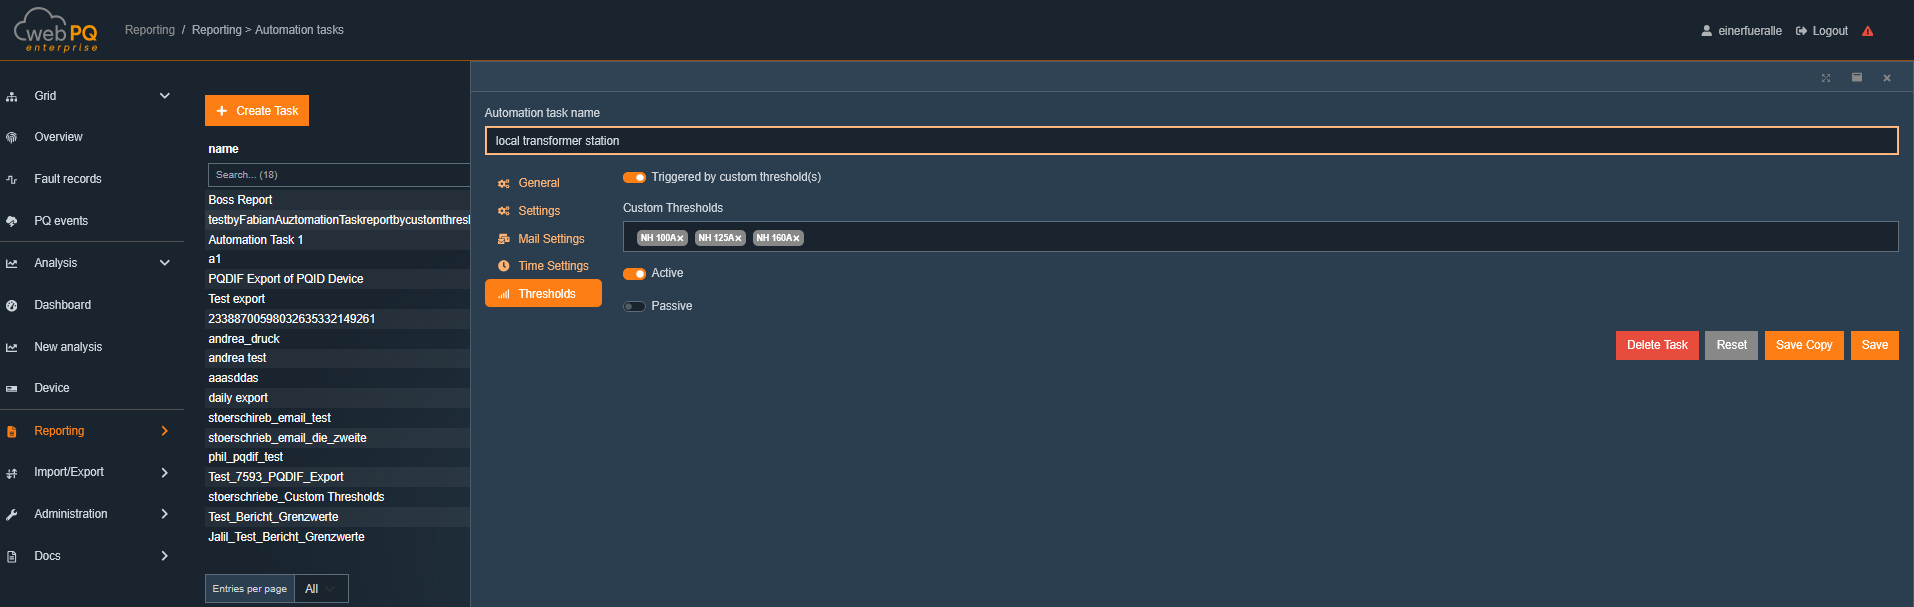
Task: Open the Settings tab
Action: point(543,211)
